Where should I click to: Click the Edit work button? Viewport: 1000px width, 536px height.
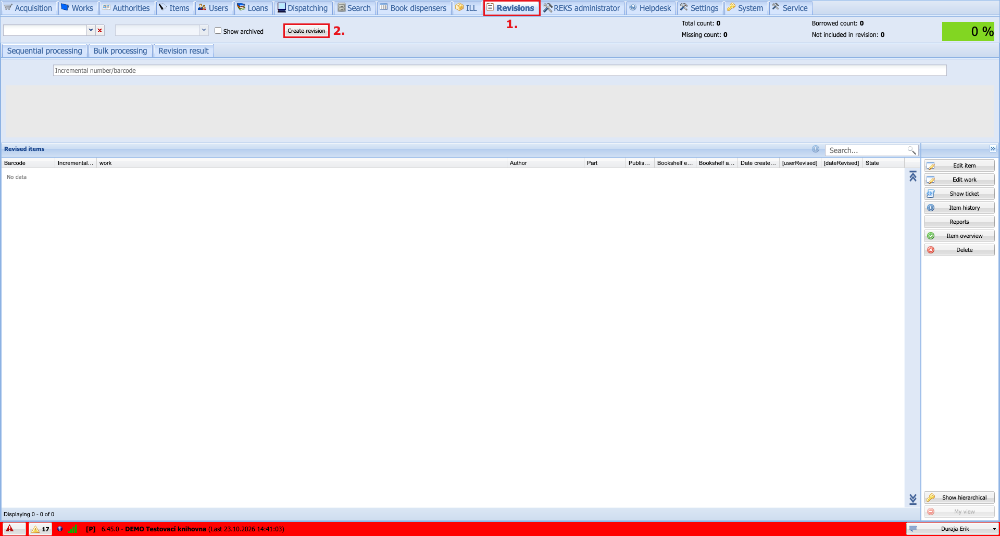[x=959, y=180]
